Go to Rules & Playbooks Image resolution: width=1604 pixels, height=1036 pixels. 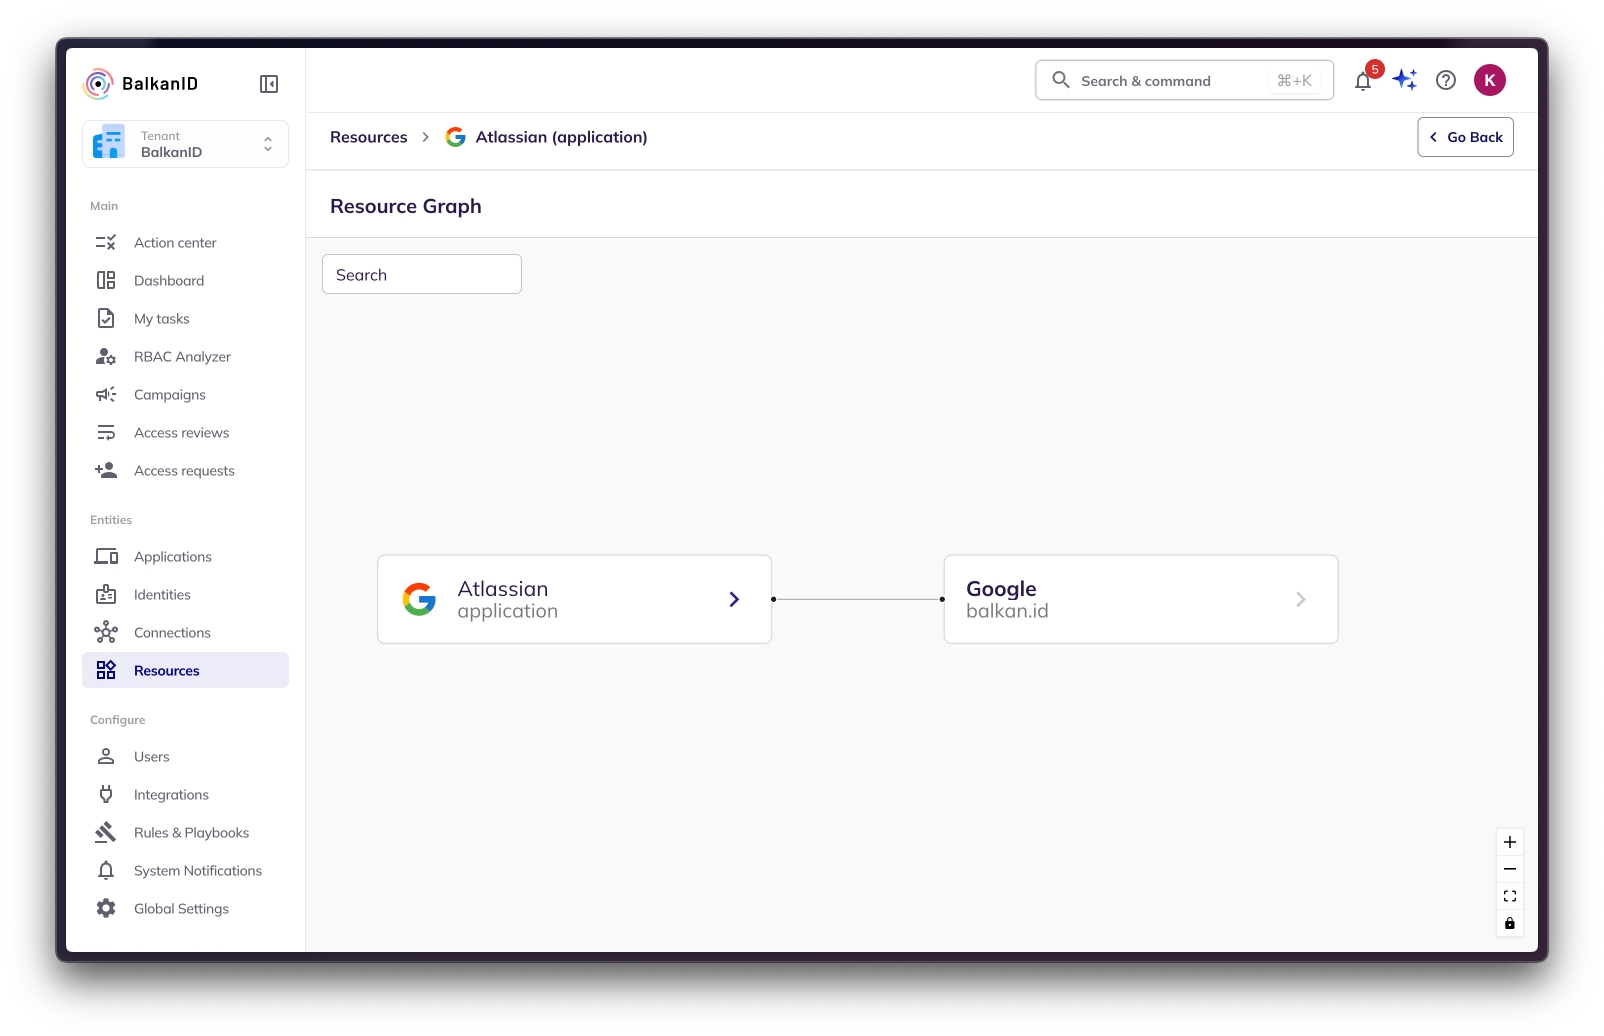[x=191, y=833]
